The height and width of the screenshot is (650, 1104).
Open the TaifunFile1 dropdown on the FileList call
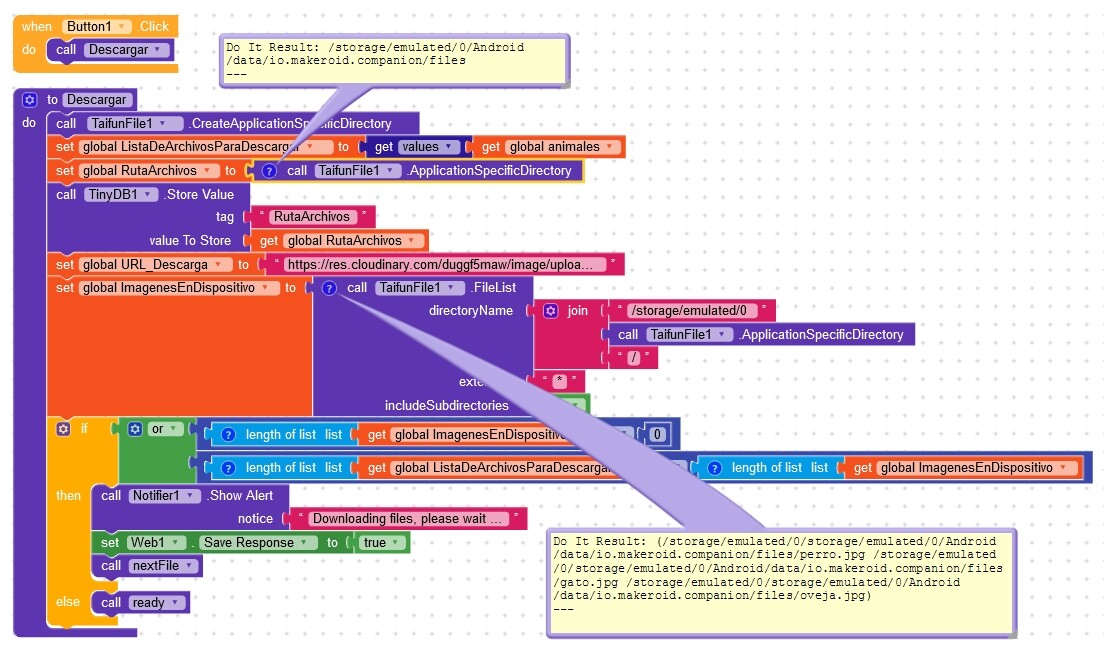[420, 288]
